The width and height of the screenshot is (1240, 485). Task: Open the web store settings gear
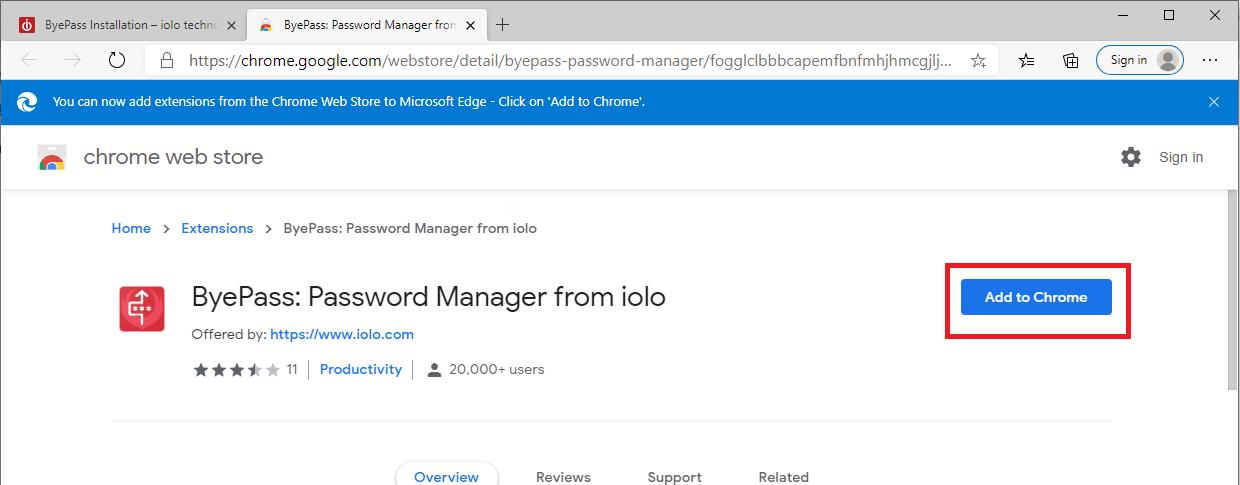(1131, 157)
